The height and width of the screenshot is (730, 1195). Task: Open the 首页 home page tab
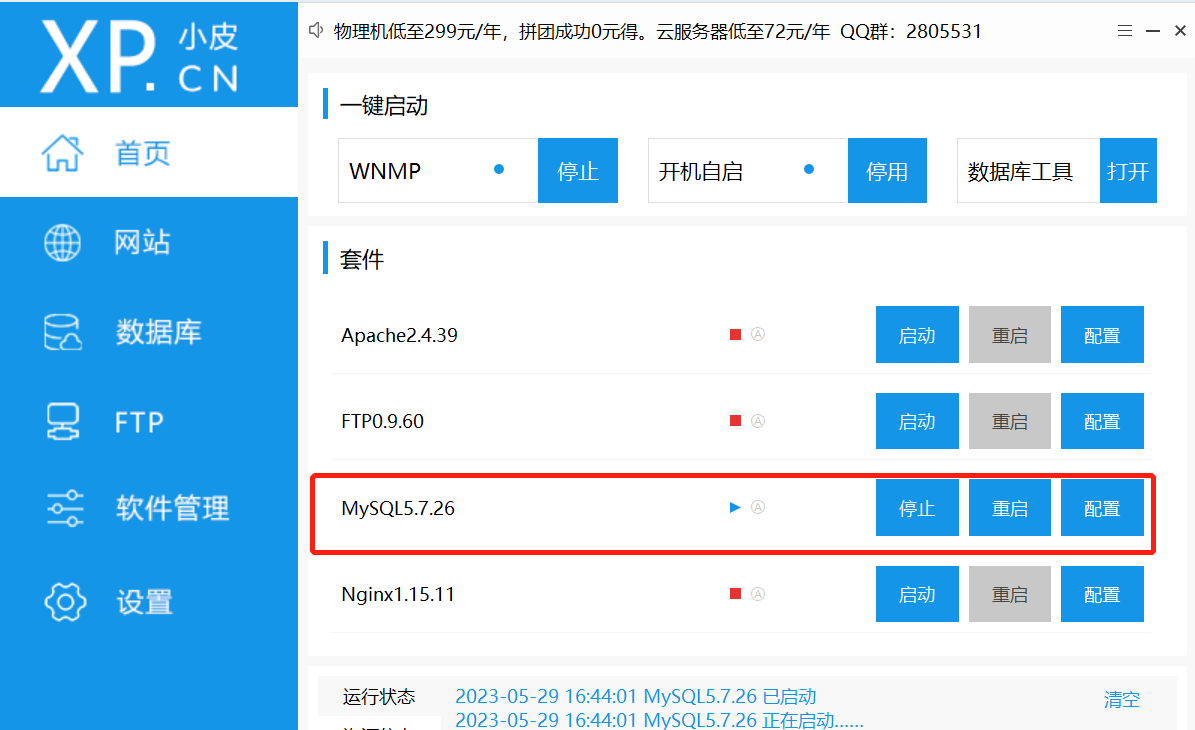(x=149, y=152)
